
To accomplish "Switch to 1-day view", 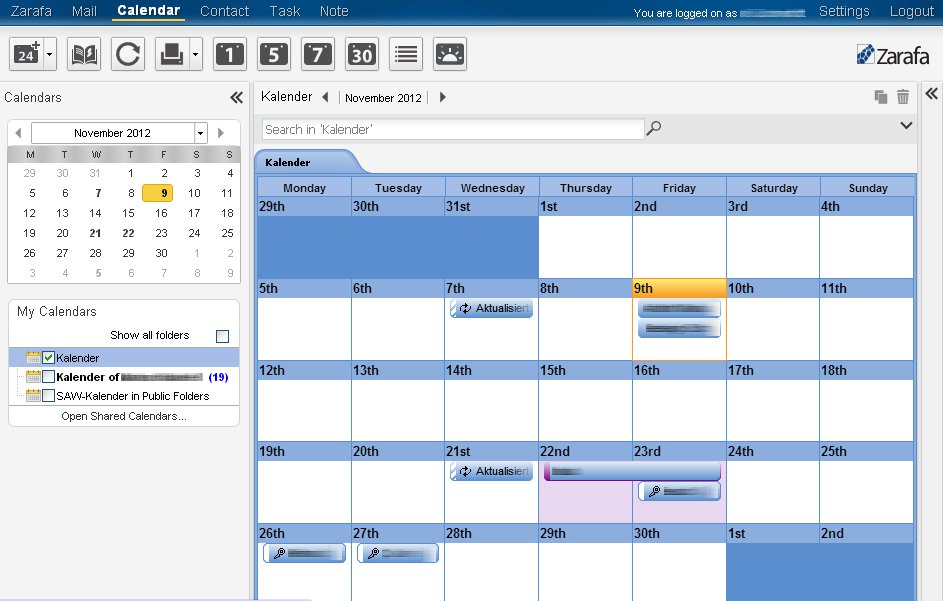I will 230,54.
